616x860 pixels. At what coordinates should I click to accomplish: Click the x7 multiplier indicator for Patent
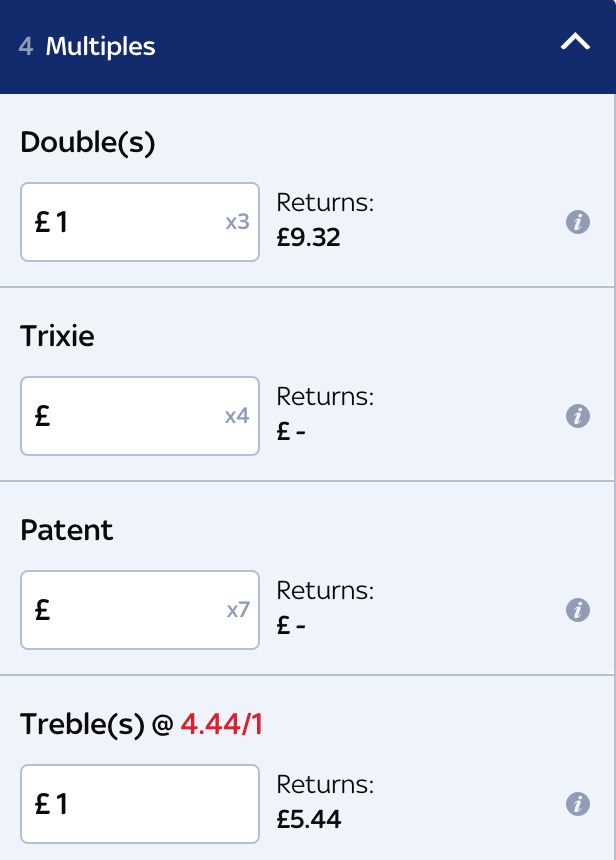coord(237,610)
